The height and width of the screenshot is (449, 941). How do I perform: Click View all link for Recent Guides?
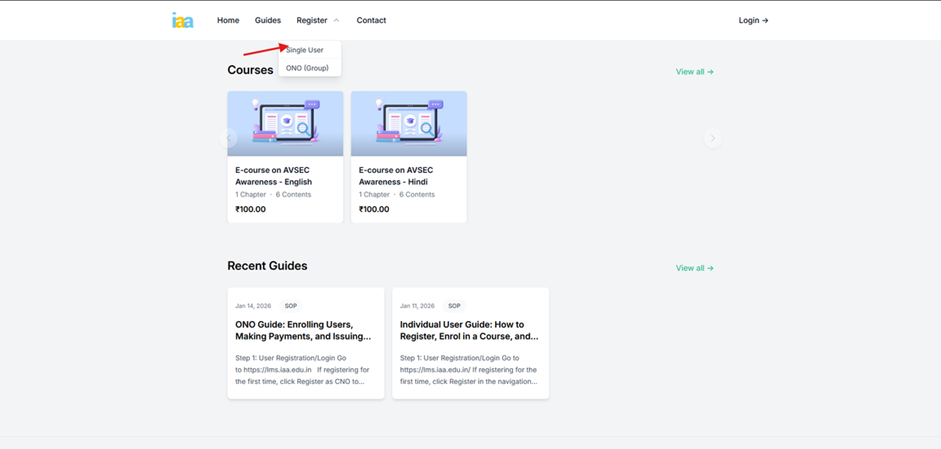coord(694,268)
